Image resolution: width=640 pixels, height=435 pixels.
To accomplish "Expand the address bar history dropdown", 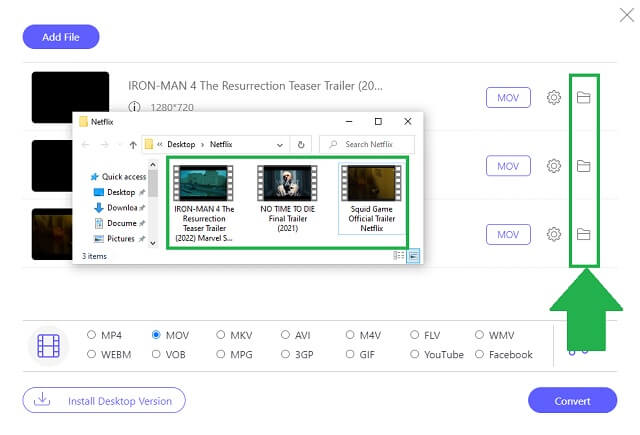I will click(280, 145).
